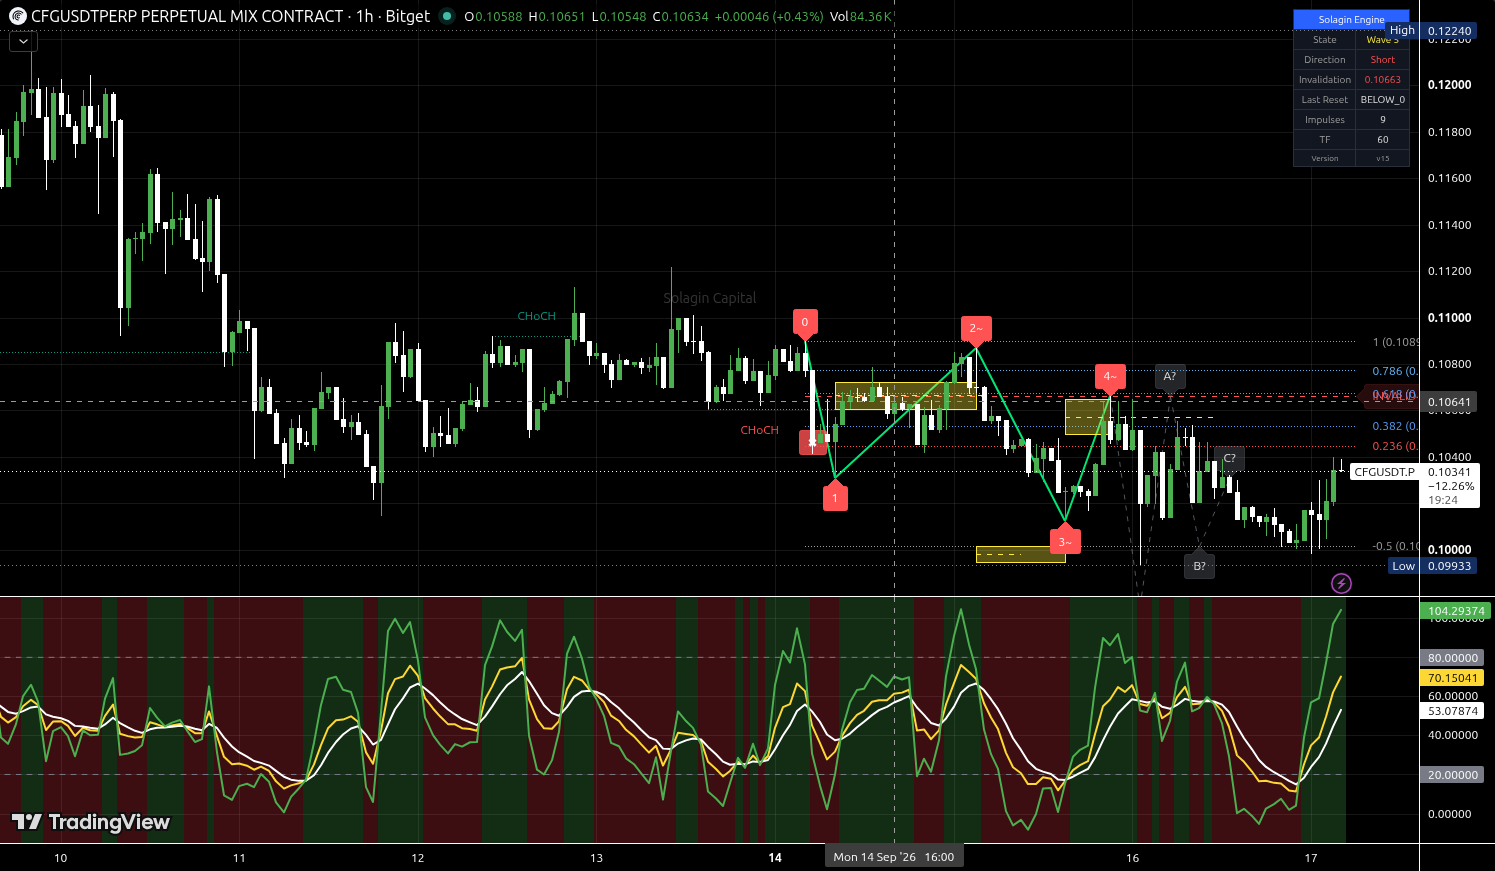
Task: Select the red wave 0 label
Action: [805, 324]
